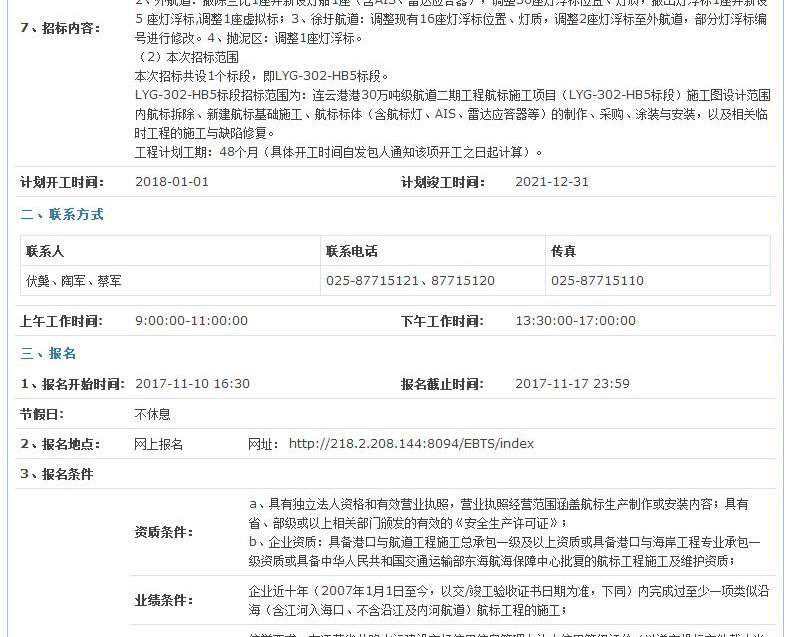Click registration deadline 2017-11-17 23:59
The height and width of the screenshot is (637, 790).
pos(572,384)
